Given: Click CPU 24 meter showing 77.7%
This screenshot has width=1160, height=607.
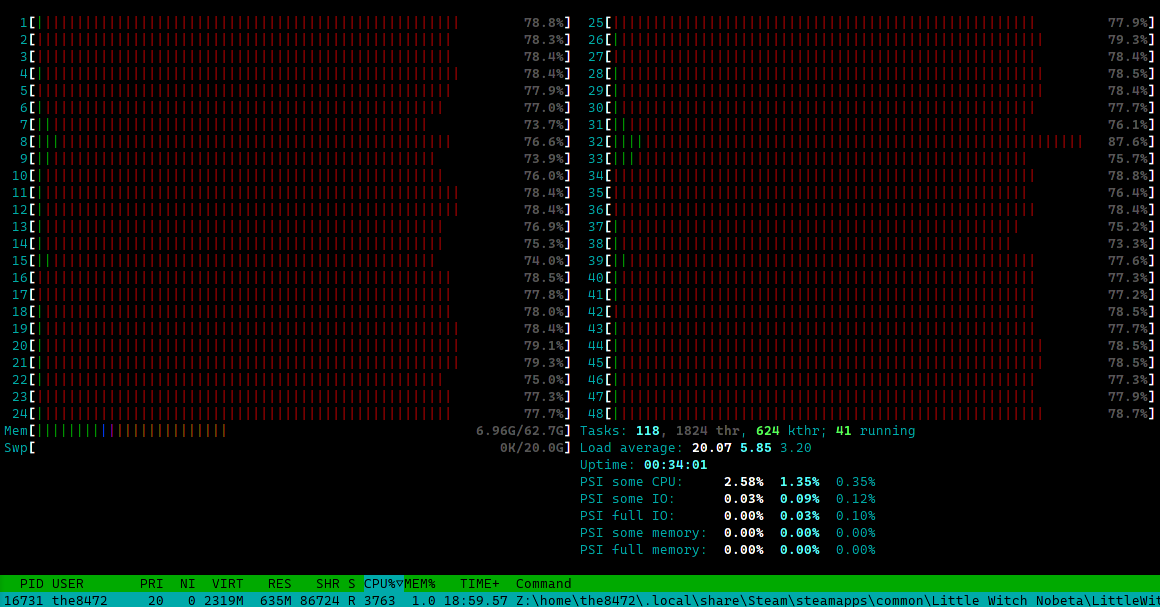Looking at the screenshot, I should 291,414.
